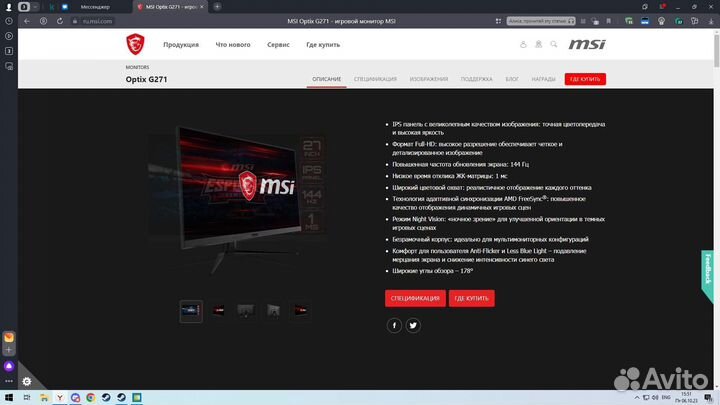Switch to the Спецификация tab
The width and height of the screenshot is (720, 405).
pyautogui.click(x=375, y=79)
